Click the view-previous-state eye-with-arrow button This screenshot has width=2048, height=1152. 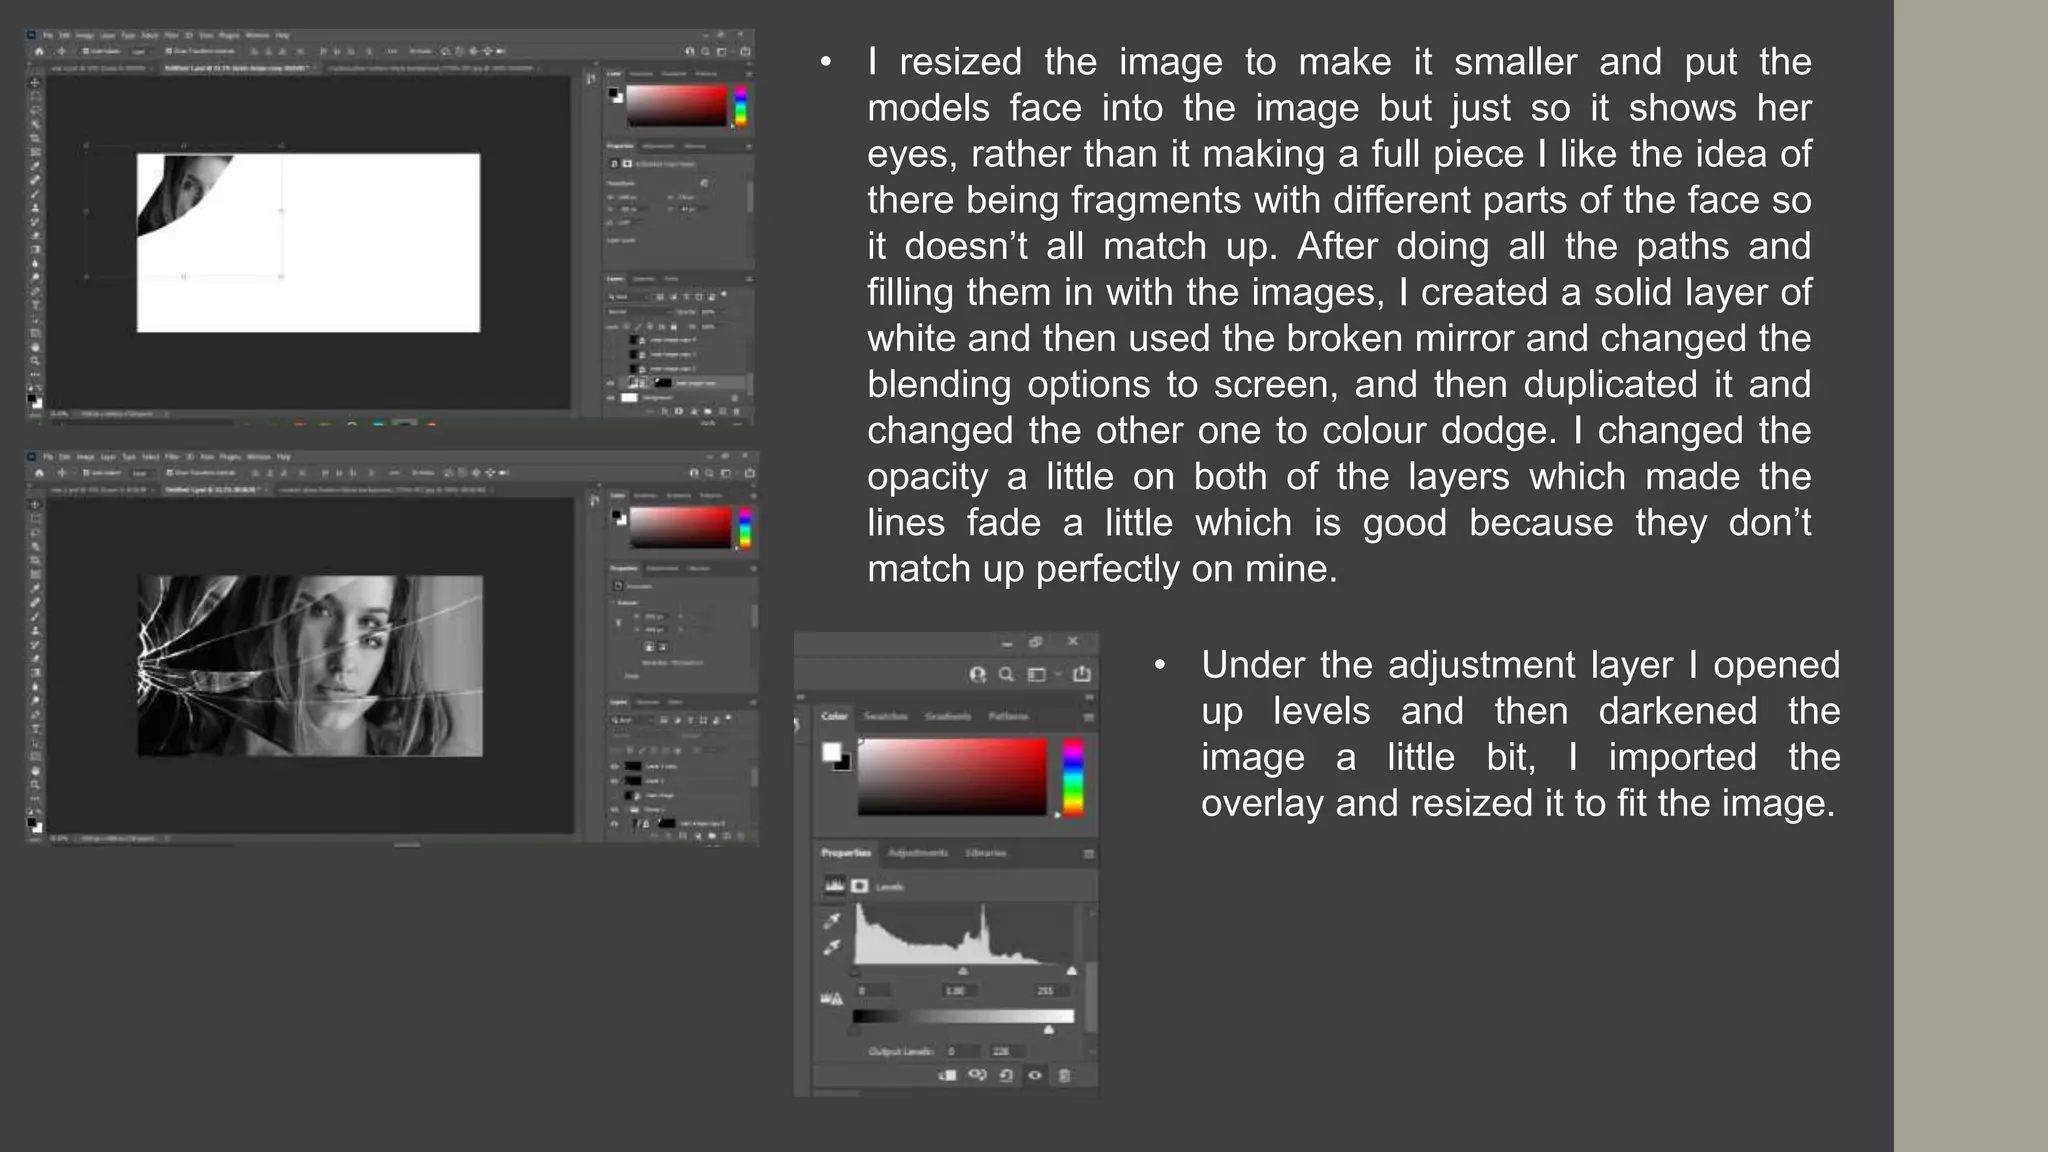[x=977, y=1076]
